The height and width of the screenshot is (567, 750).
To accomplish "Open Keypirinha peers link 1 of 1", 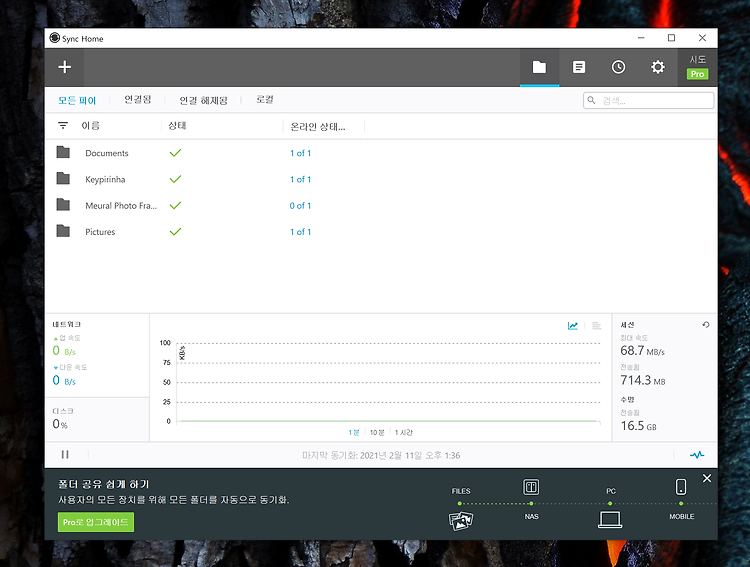I will [300, 179].
